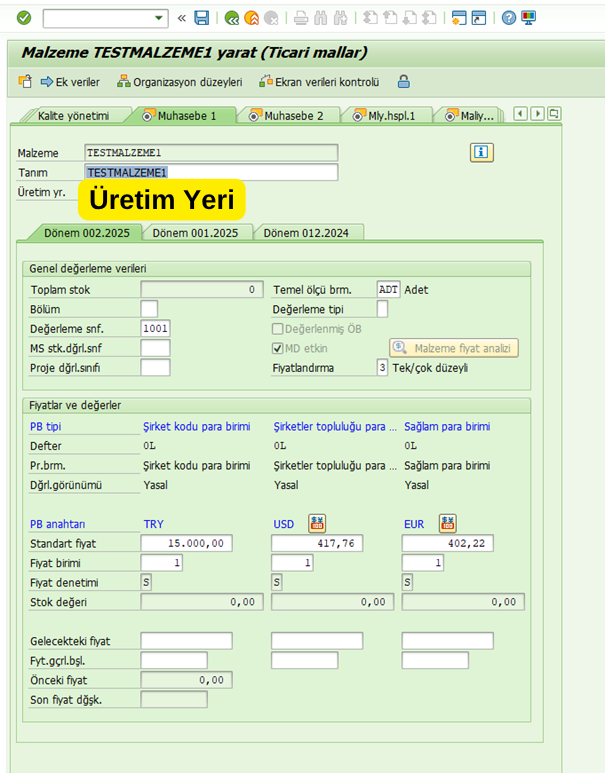Image resolution: width=605 pixels, height=773 pixels.
Task: Click the Ekran verileri kontrolü button
Action: 321,82
